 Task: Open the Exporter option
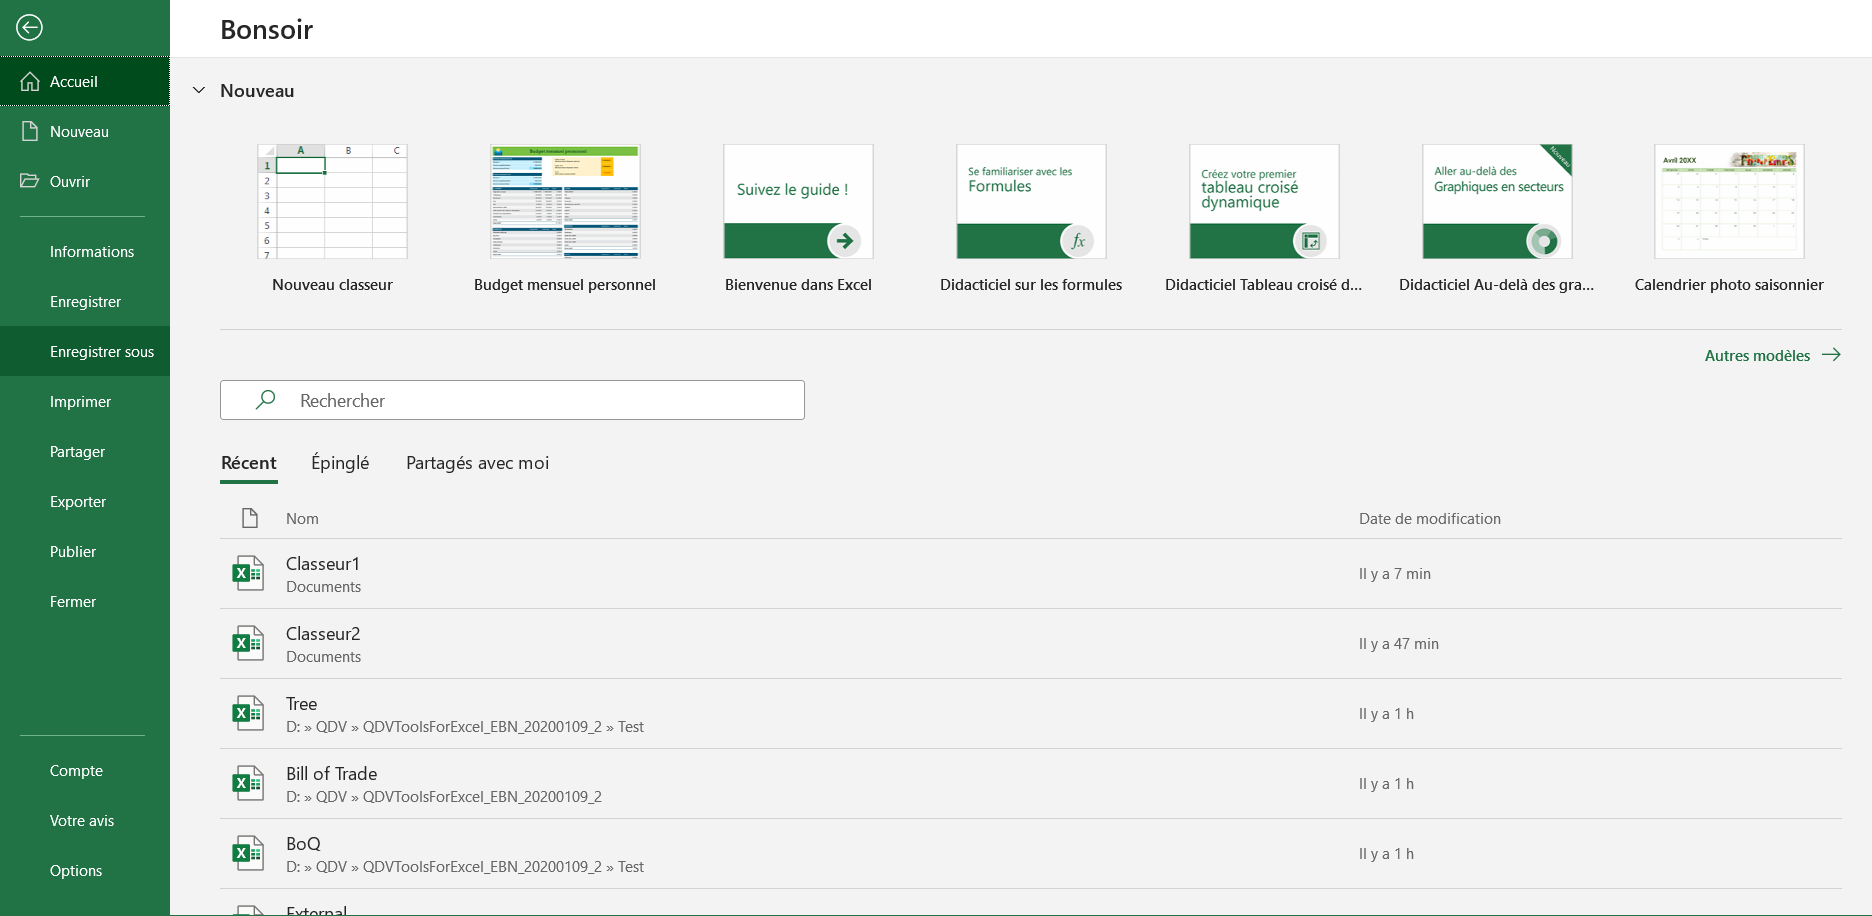[x=85, y=501]
